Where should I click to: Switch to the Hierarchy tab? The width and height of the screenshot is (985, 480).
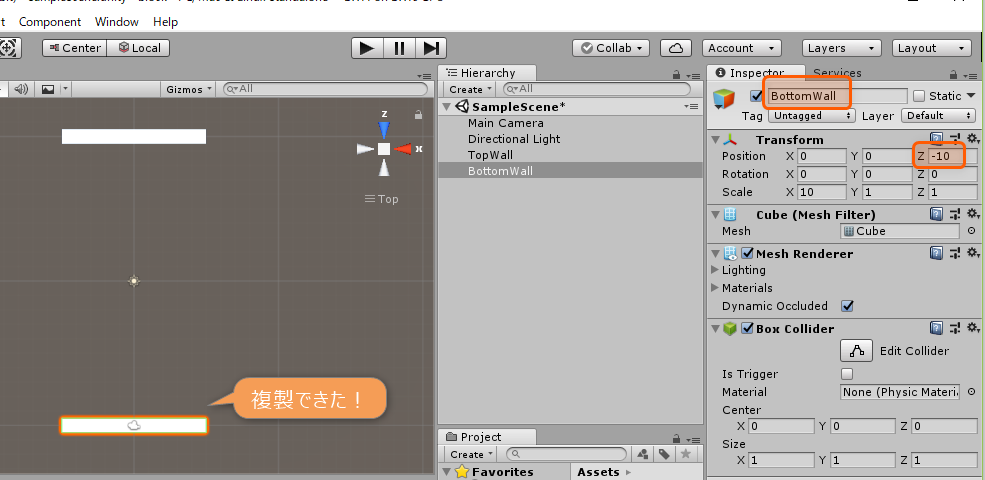487,73
